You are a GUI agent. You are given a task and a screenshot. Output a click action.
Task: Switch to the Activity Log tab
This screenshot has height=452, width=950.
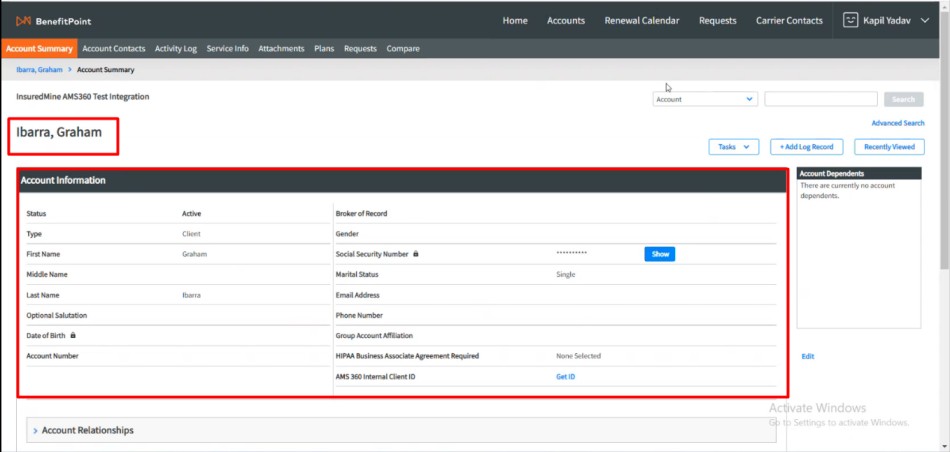(175, 48)
